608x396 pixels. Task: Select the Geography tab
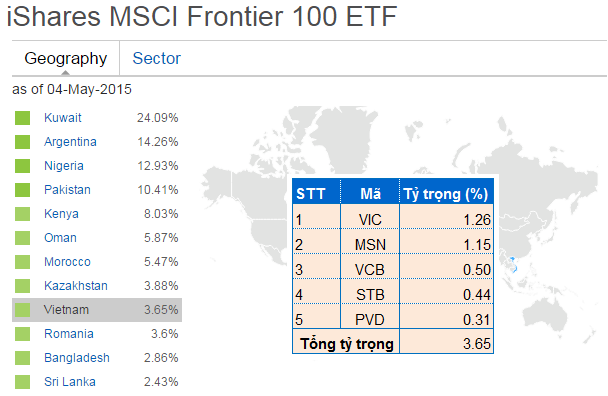click(x=66, y=59)
